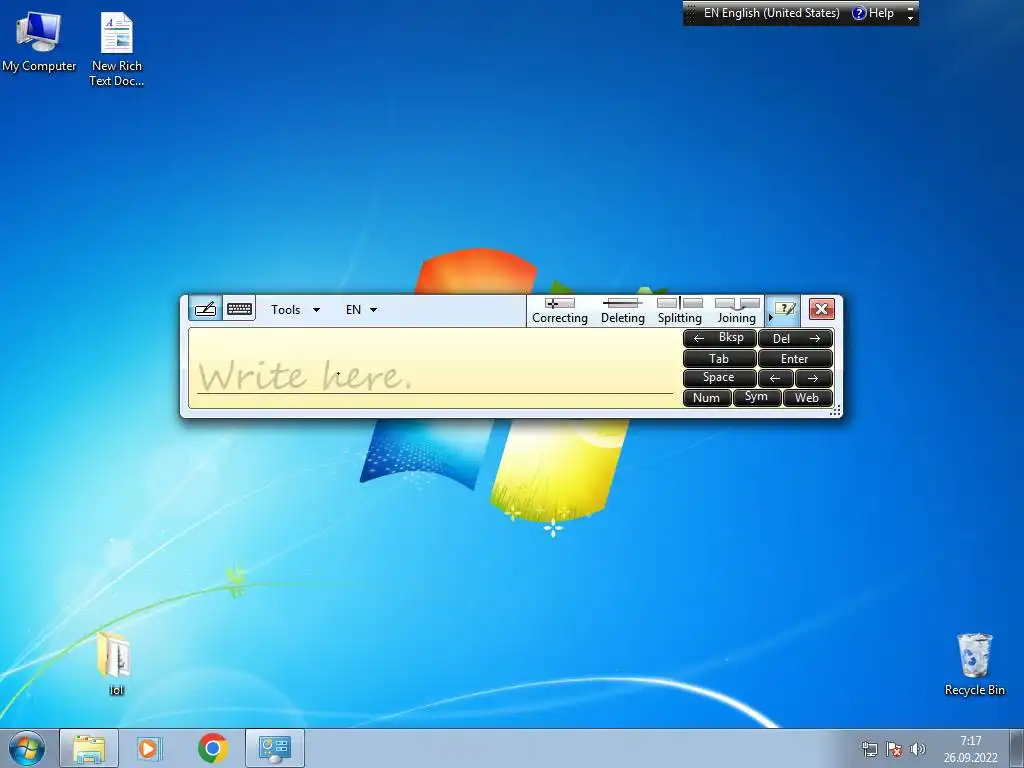1024x768 pixels.
Task: Launch Google Chrome from taskbar
Action: tap(212, 748)
